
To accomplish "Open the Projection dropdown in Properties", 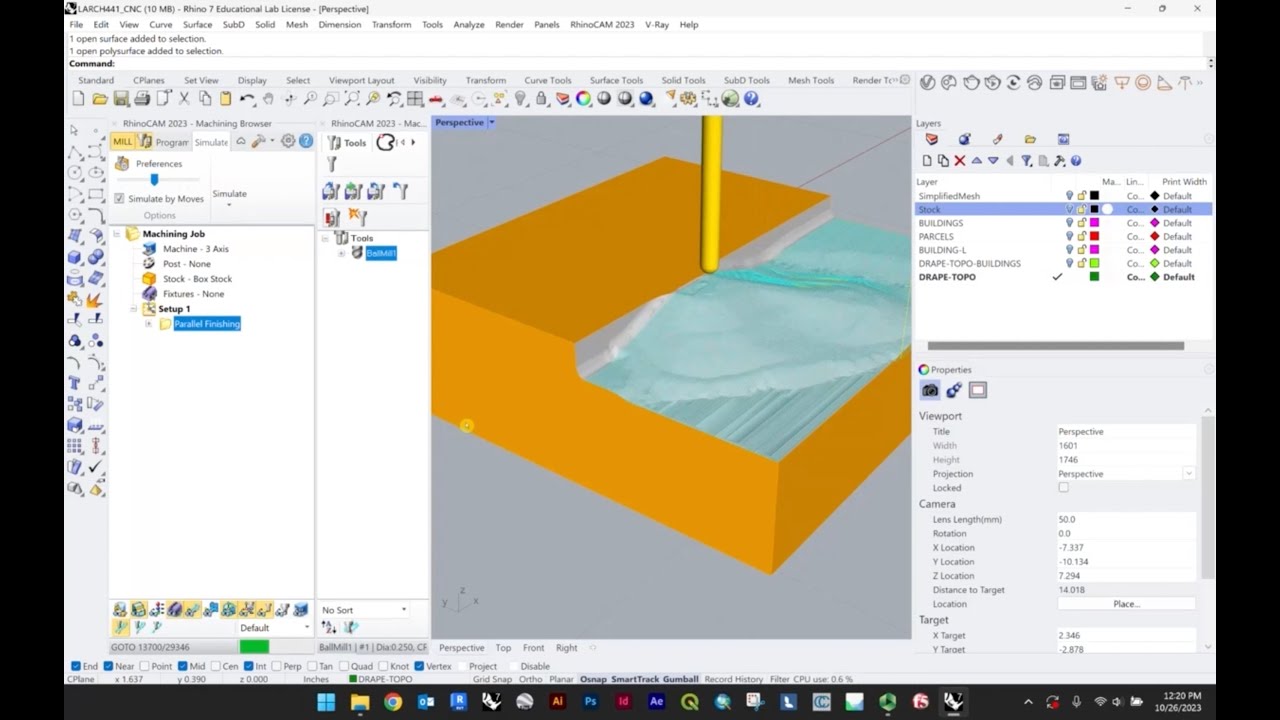I will [1188, 474].
